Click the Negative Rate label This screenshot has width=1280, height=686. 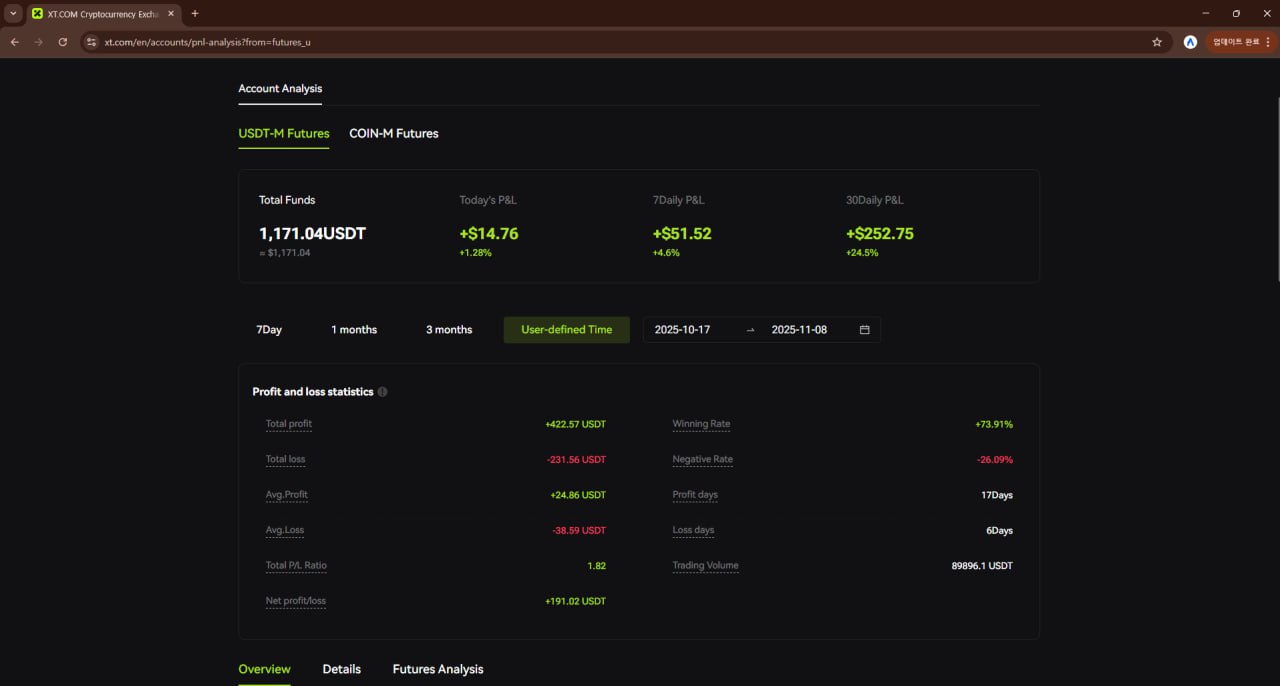pyautogui.click(x=703, y=460)
